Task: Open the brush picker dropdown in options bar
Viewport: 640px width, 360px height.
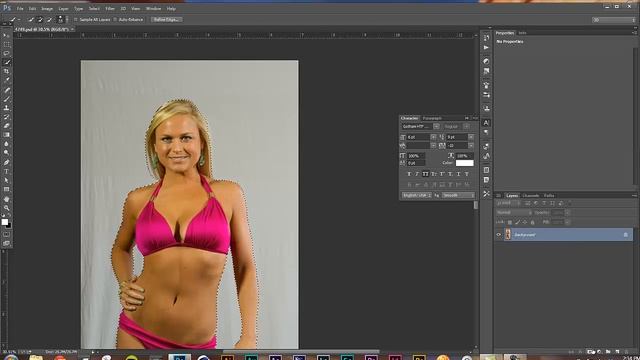Action: pos(67,20)
